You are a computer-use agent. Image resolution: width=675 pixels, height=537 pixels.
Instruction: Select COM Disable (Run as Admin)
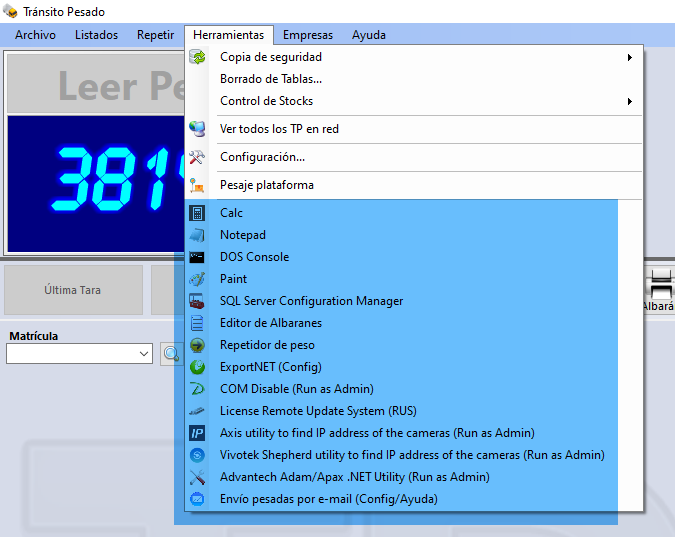(414, 389)
